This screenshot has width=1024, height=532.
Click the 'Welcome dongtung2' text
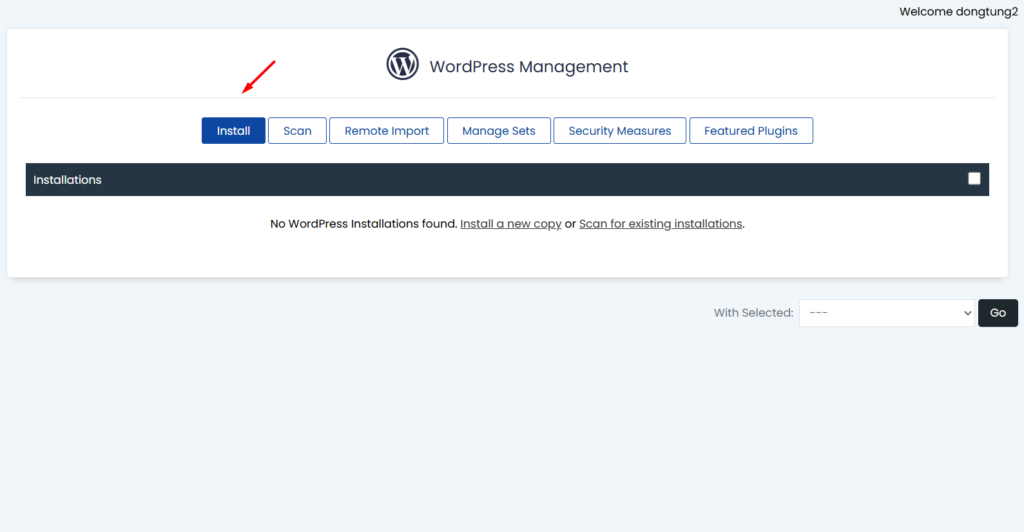tap(958, 12)
